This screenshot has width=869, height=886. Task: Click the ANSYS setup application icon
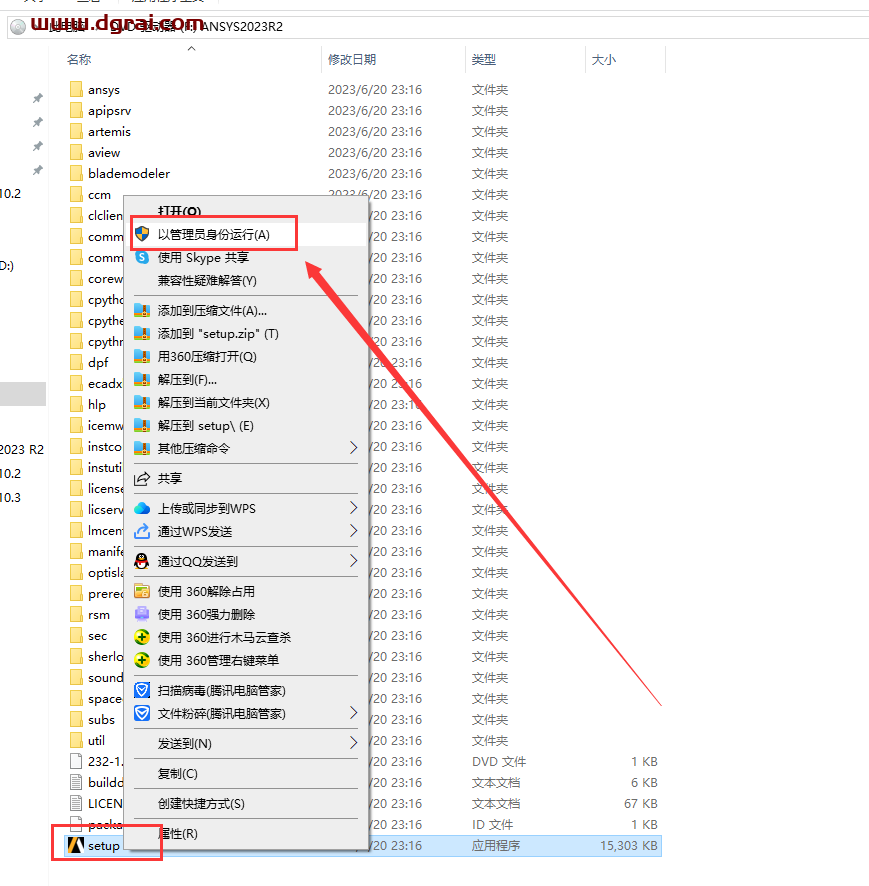(x=76, y=845)
